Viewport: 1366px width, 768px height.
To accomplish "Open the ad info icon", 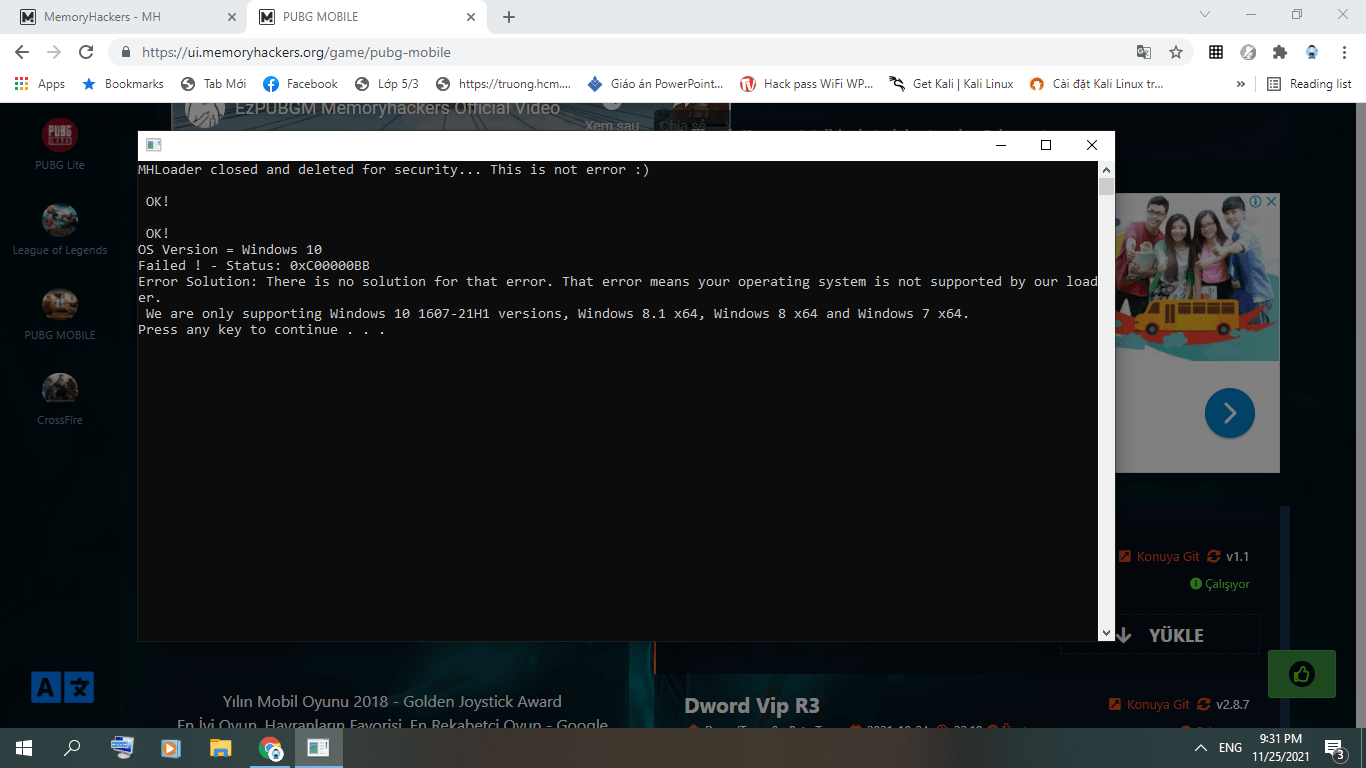I will point(1257,201).
